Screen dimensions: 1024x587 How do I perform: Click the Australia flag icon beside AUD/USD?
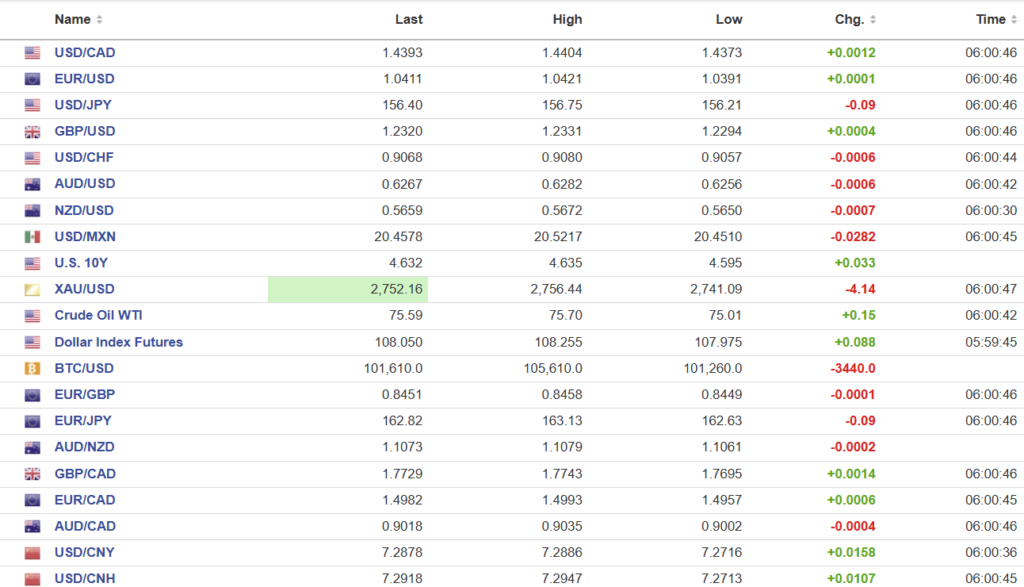(x=32, y=184)
